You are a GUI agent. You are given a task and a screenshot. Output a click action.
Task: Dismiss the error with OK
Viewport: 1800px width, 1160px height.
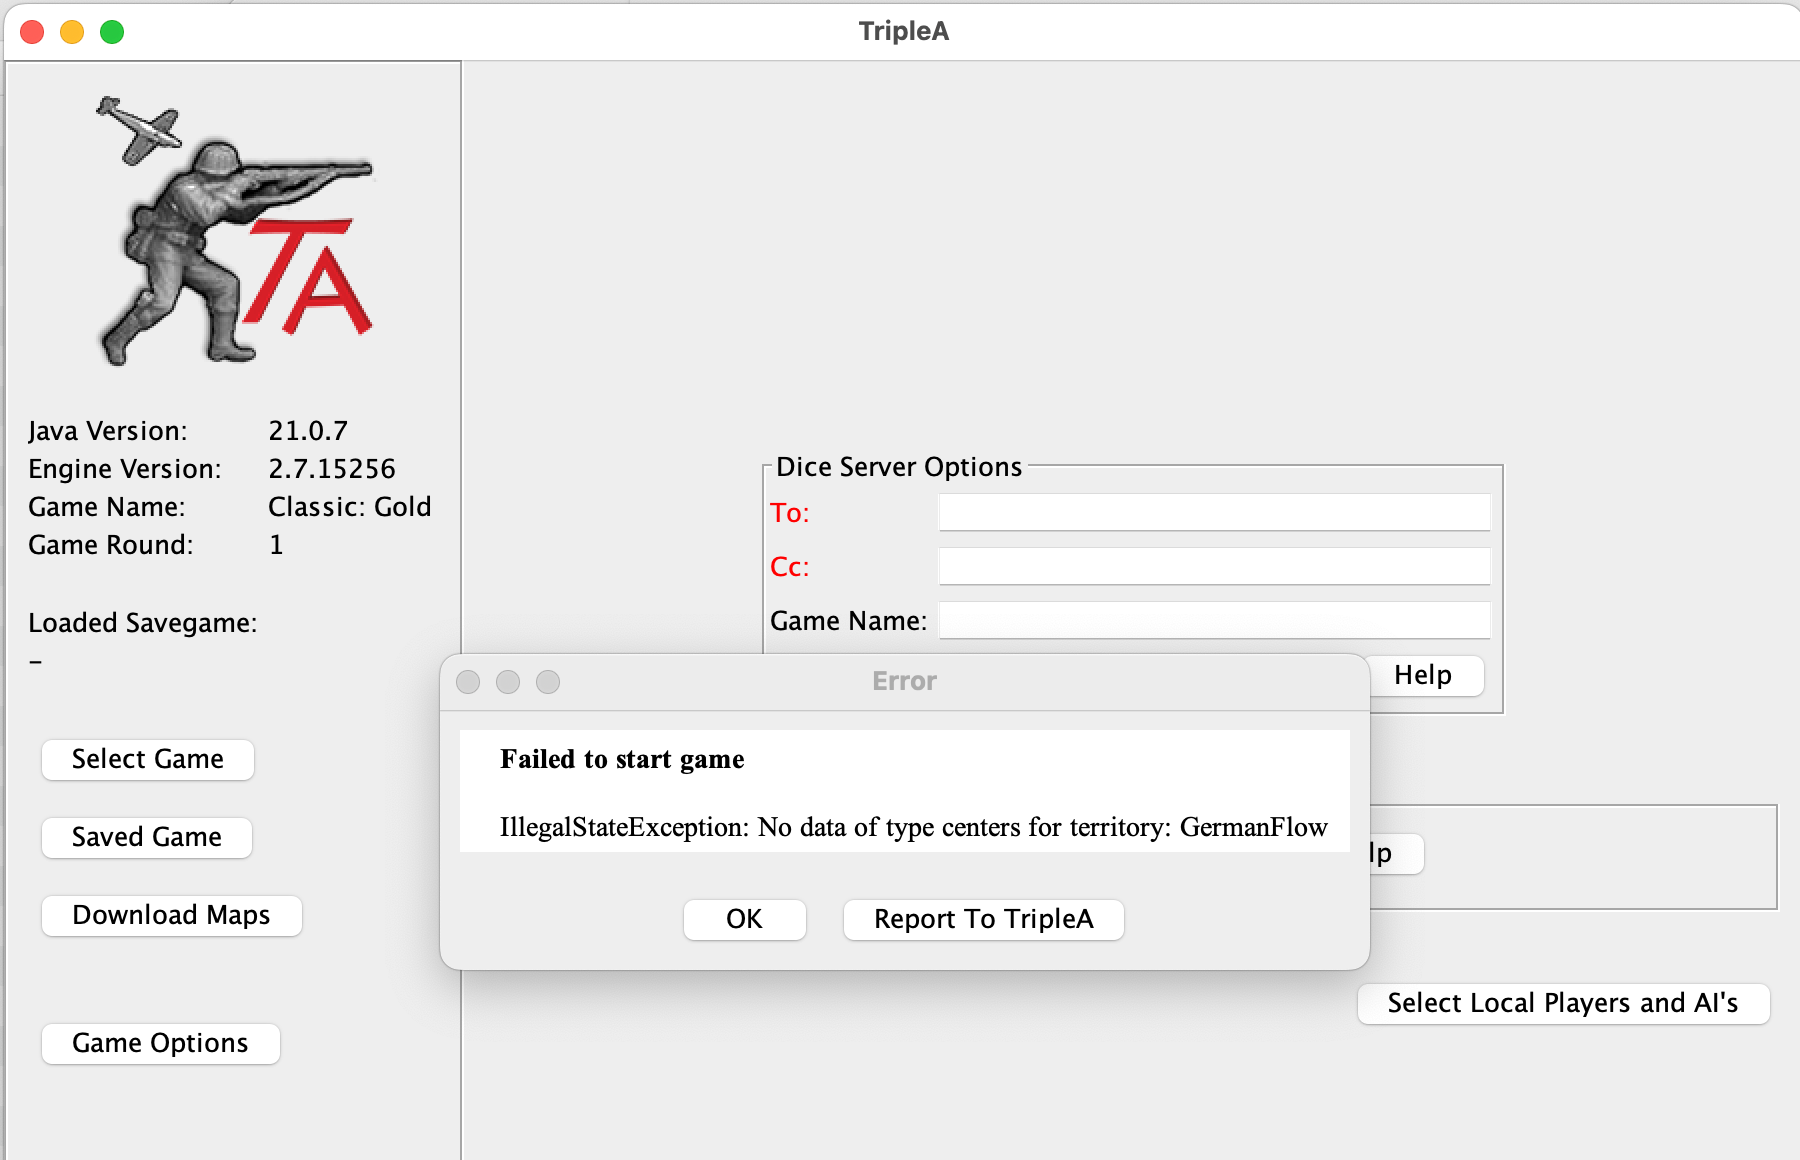(744, 919)
